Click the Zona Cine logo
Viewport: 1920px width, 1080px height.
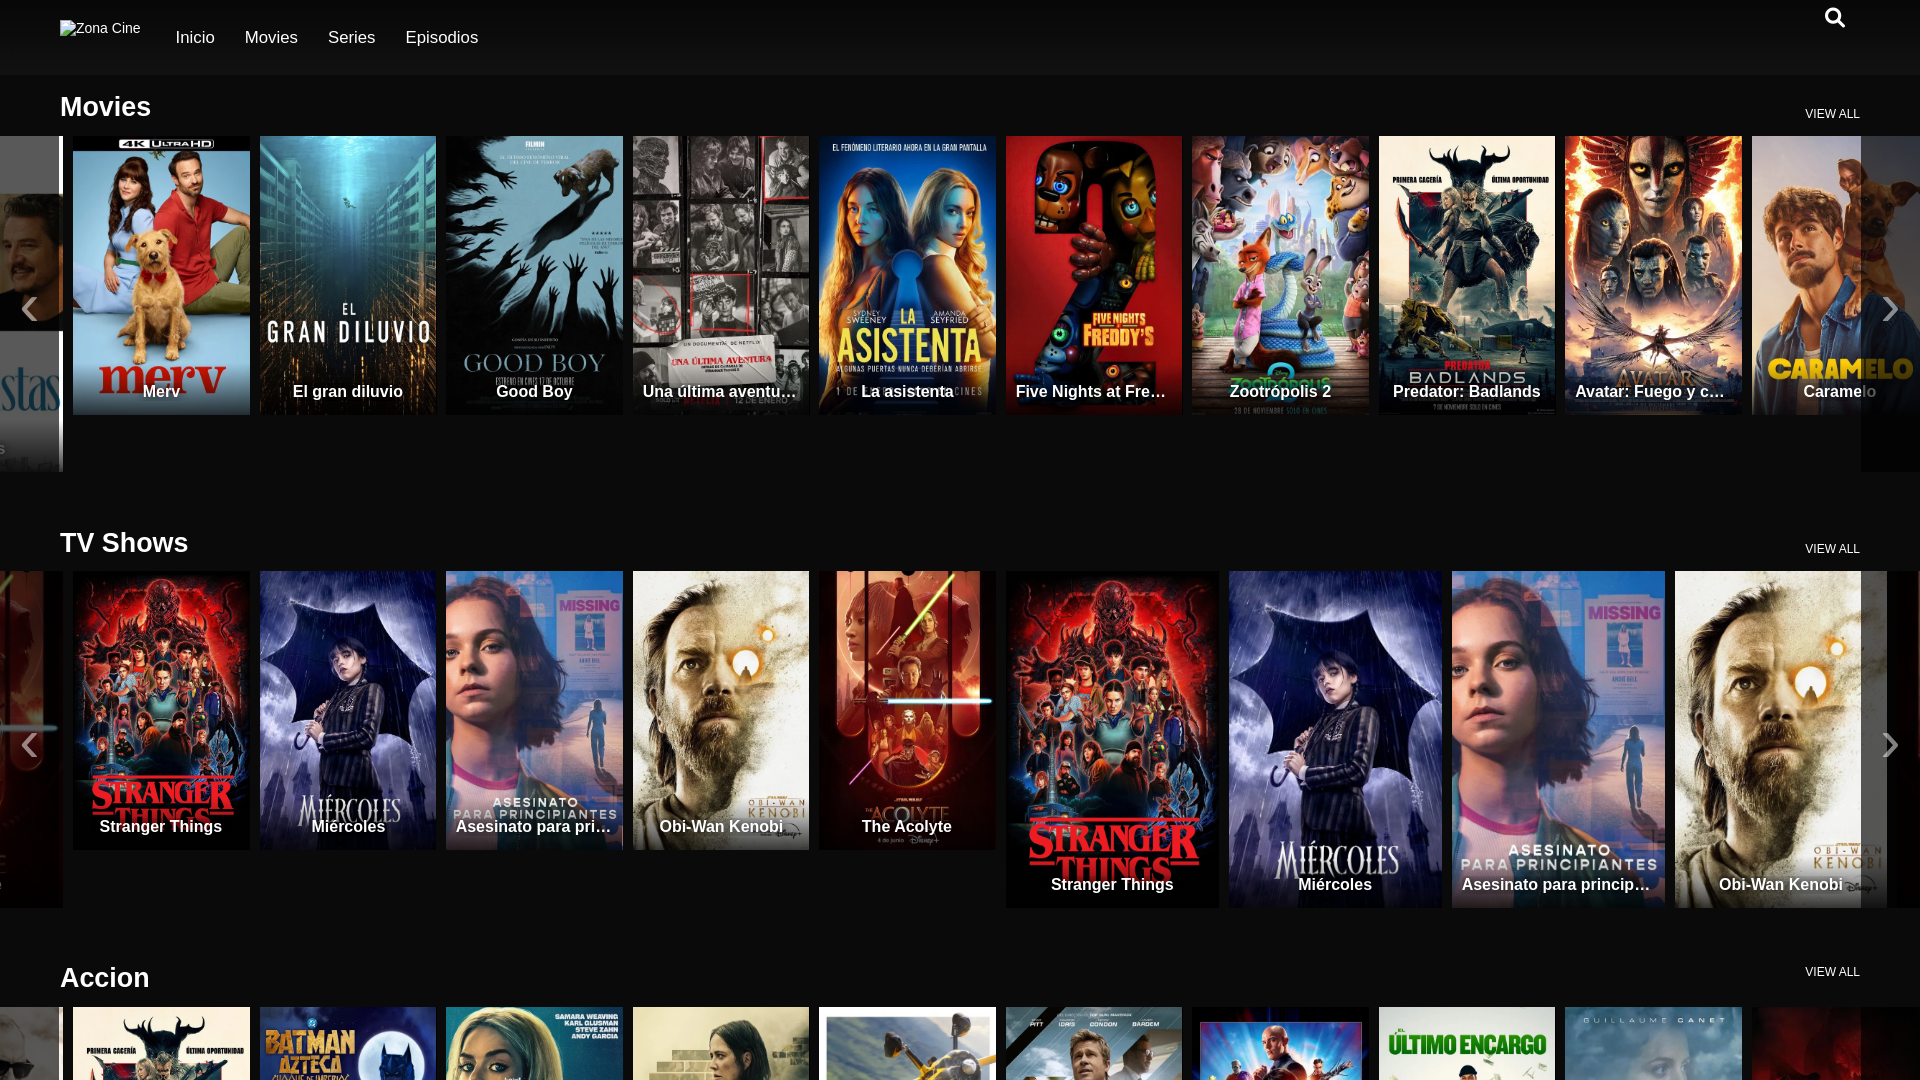(100, 29)
